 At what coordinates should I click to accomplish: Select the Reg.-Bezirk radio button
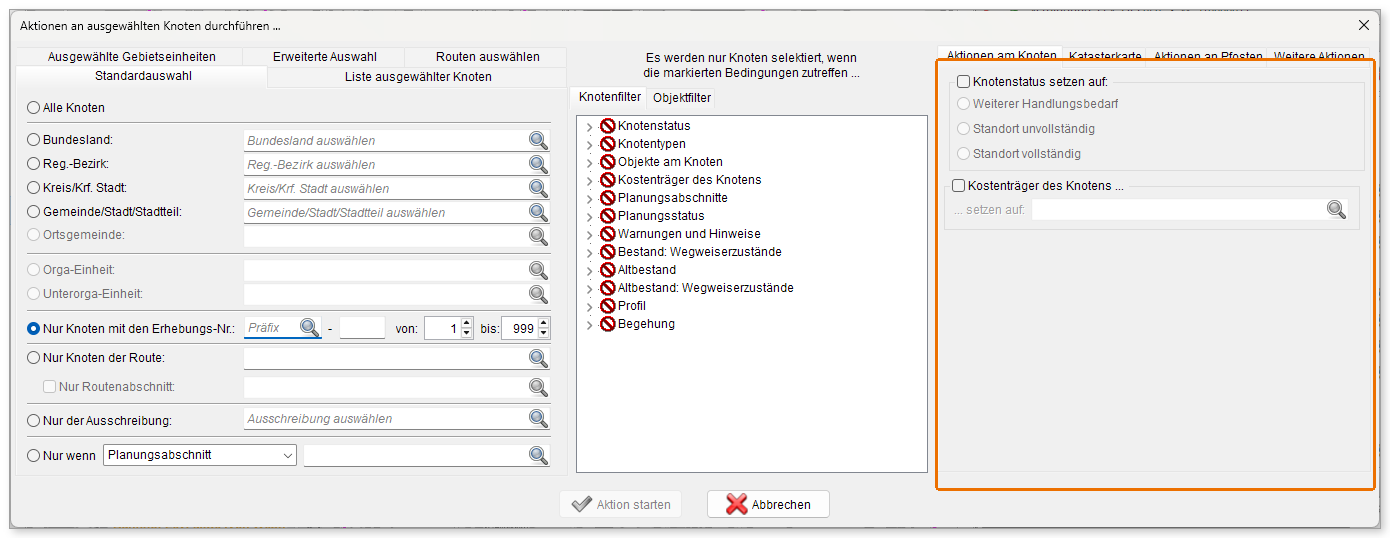click(34, 164)
